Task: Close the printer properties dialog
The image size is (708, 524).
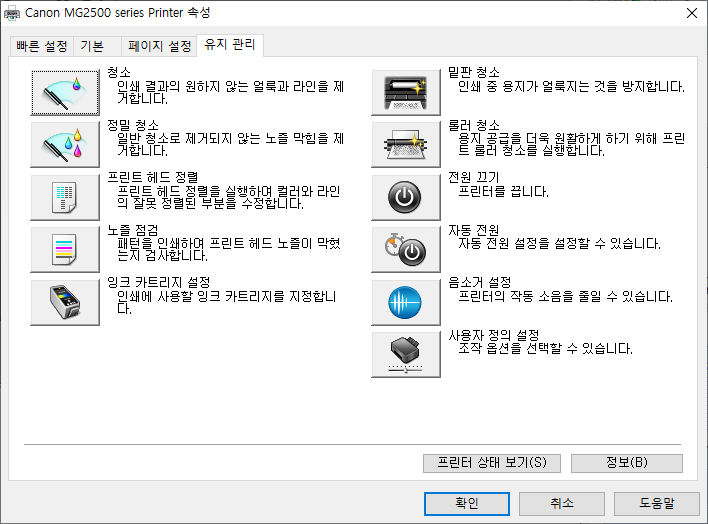Action: click(x=692, y=13)
